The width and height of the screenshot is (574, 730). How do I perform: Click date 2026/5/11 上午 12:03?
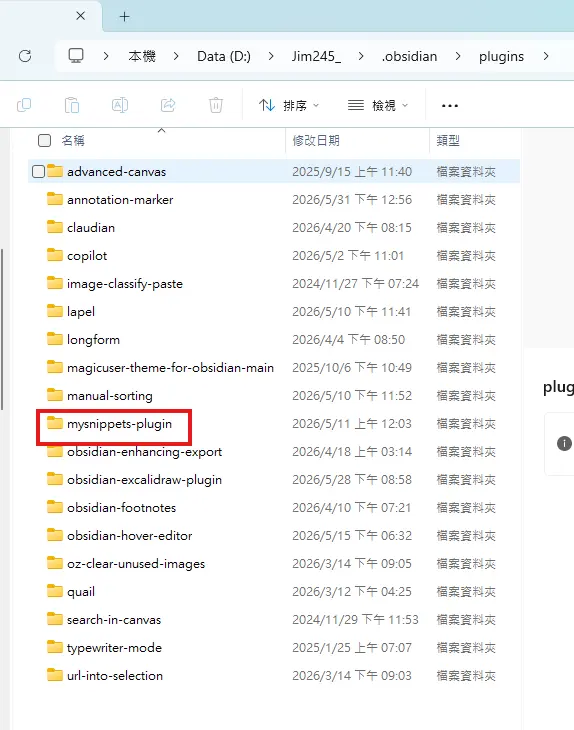tap(352, 424)
